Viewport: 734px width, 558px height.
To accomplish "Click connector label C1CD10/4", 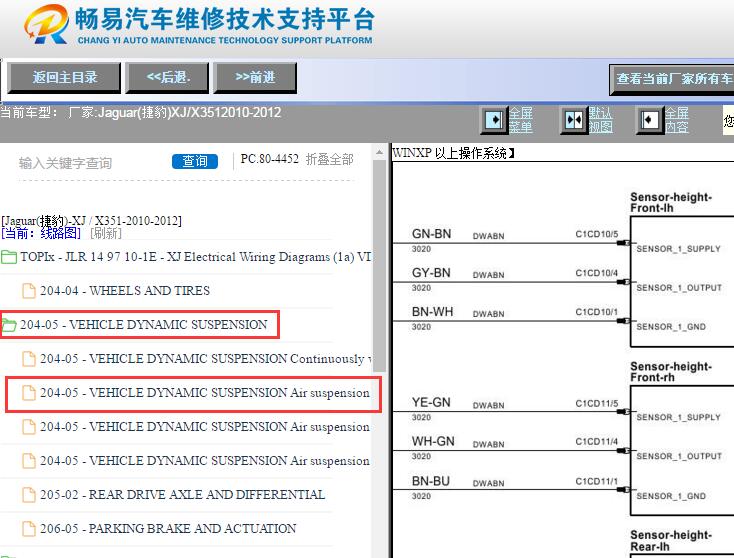I will tap(596, 273).
